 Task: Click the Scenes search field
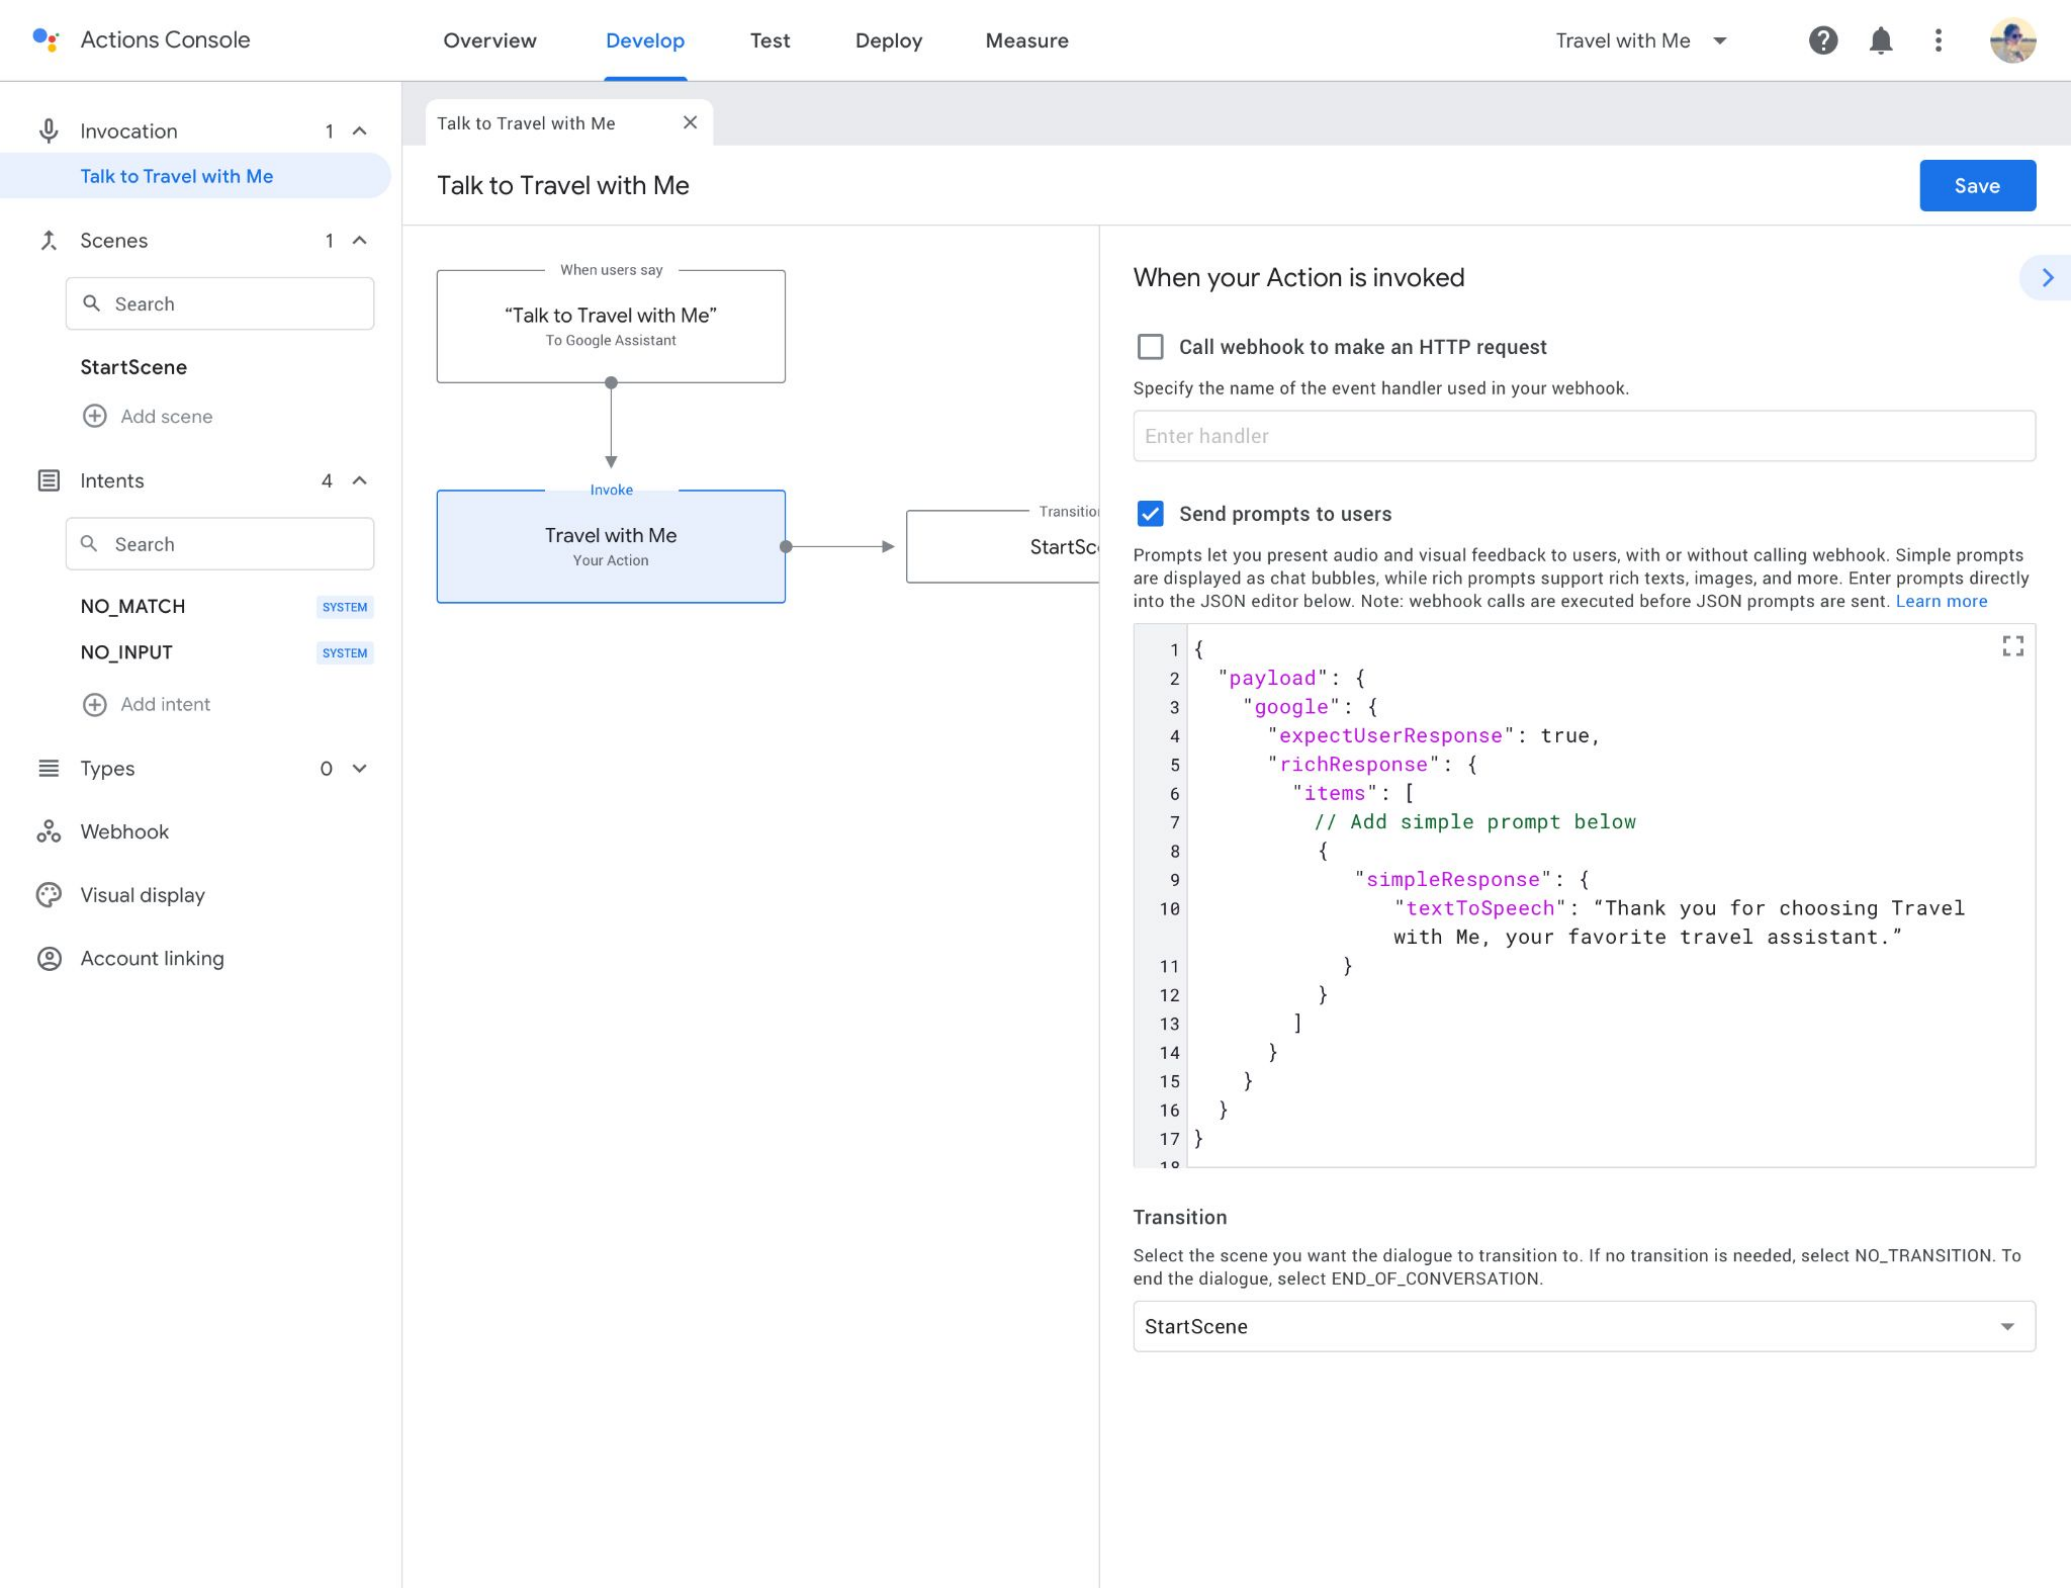[x=220, y=303]
